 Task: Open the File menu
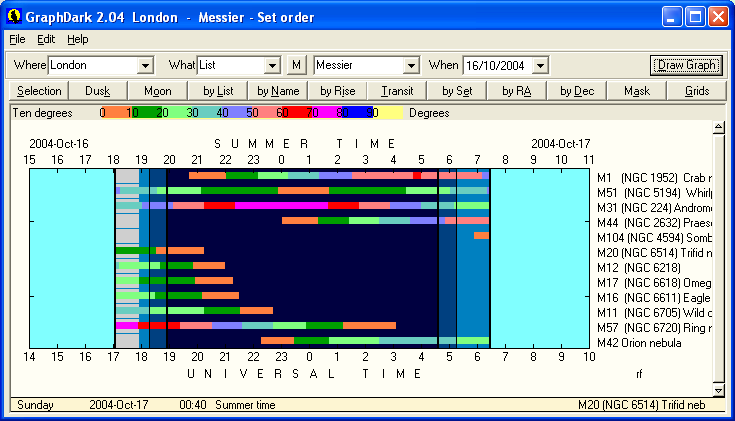pos(17,39)
